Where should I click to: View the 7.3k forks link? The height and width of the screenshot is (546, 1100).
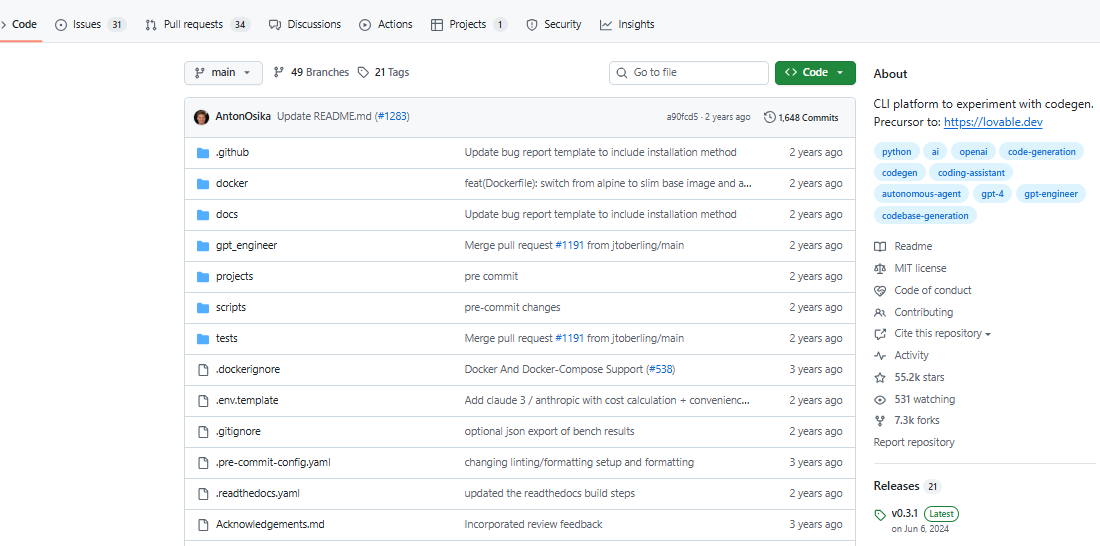tap(907, 420)
